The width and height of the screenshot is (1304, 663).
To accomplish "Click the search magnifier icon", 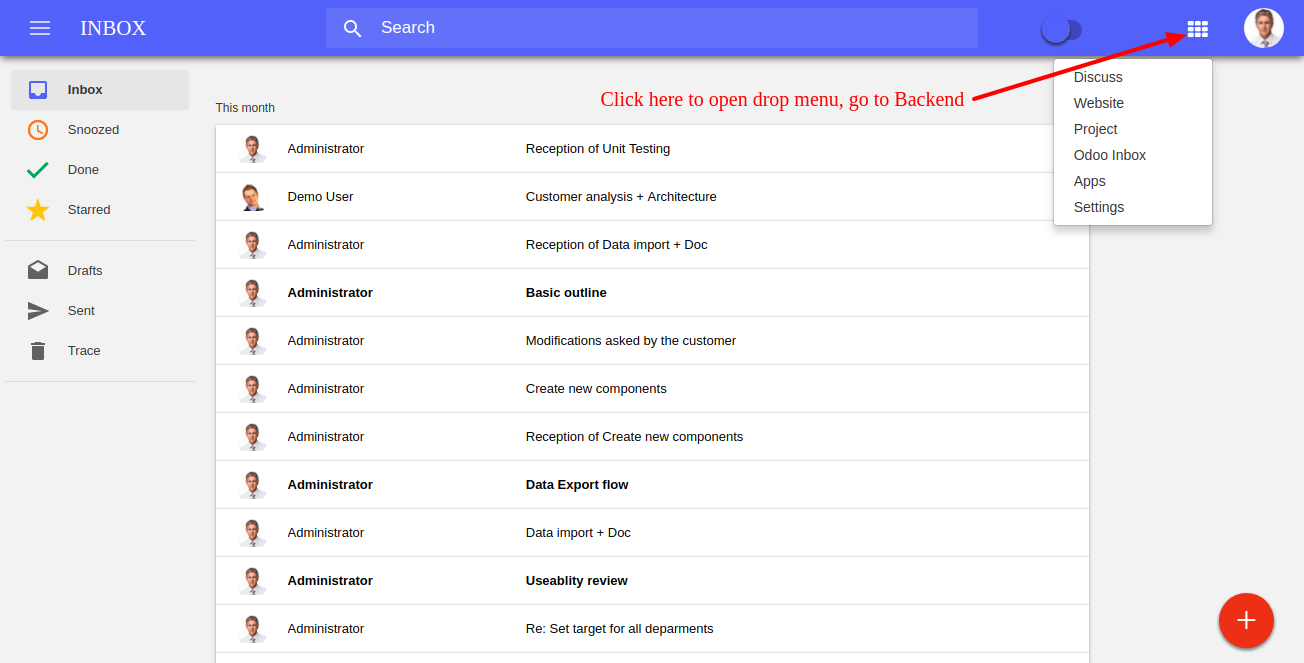I will pyautogui.click(x=352, y=28).
